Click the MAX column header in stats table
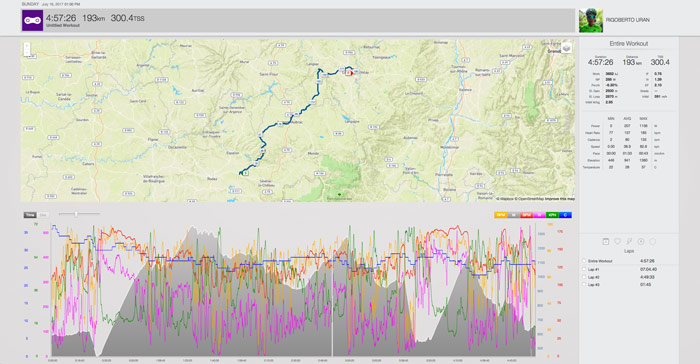Screen dimensions: 700x364 643,119
